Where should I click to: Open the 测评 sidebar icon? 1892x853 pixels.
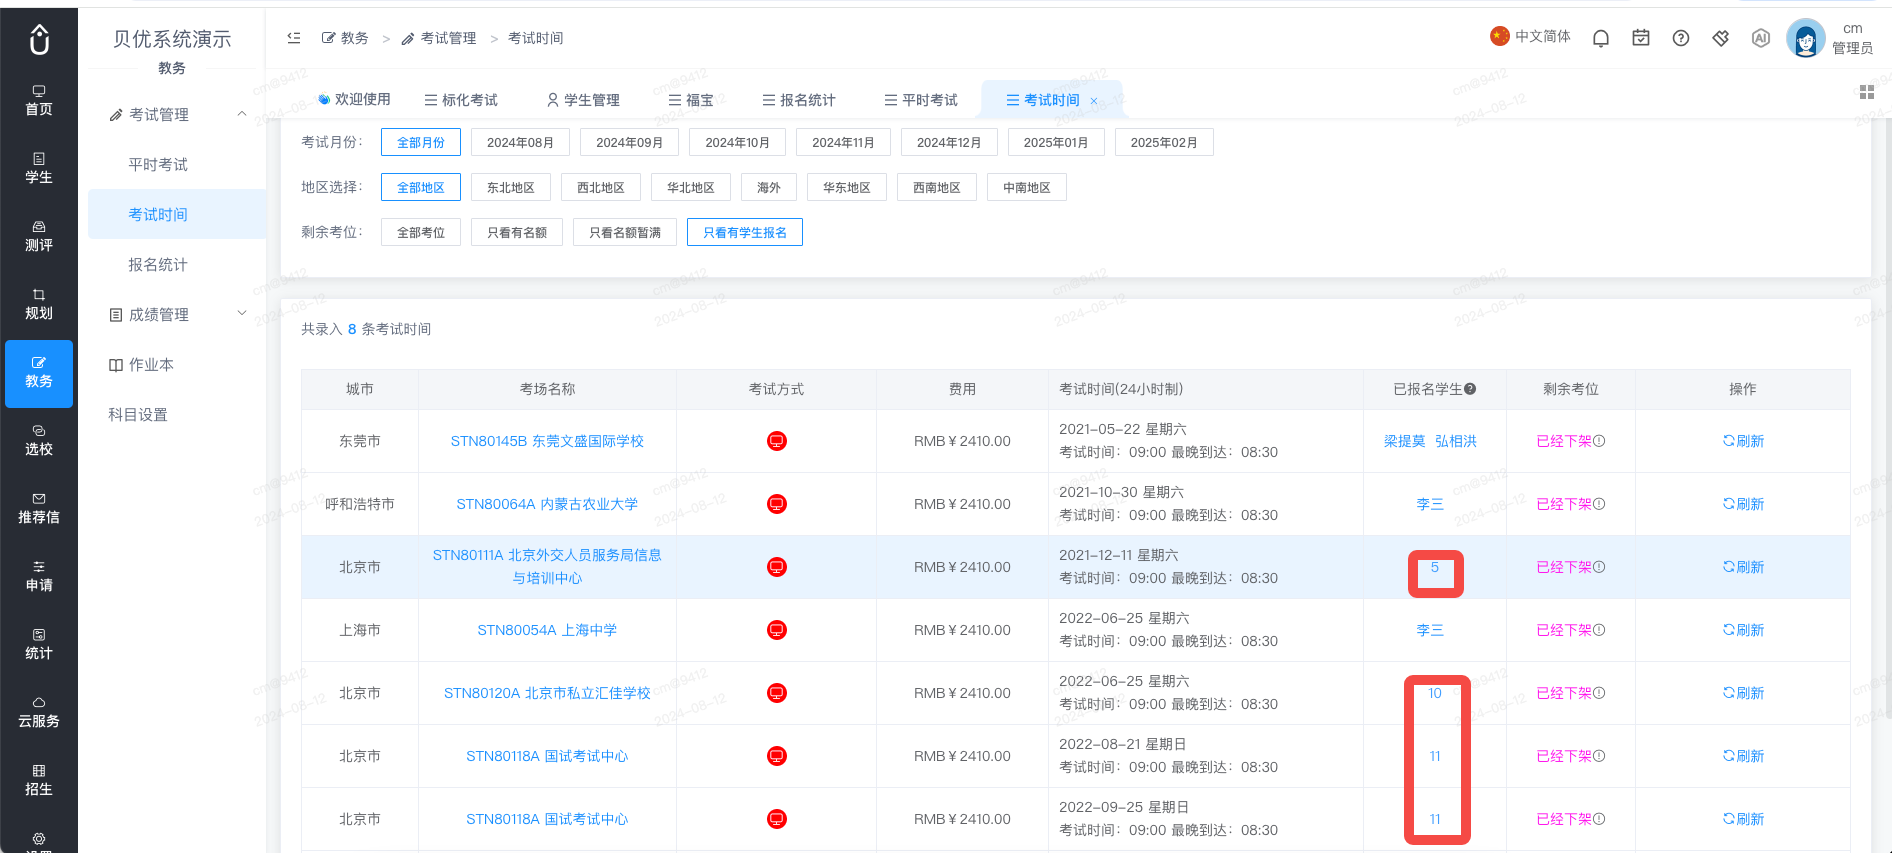[39, 237]
